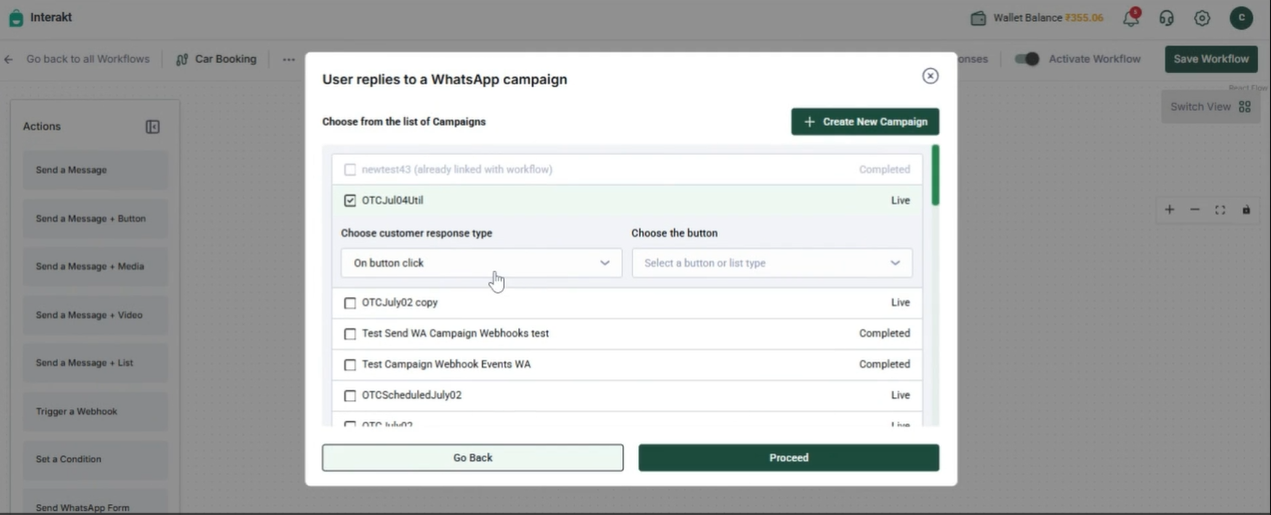Select the OTCJuly02 copy campaign checkbox
Viewport: 1271px width, 515px height.
click(x=350, y=303)
